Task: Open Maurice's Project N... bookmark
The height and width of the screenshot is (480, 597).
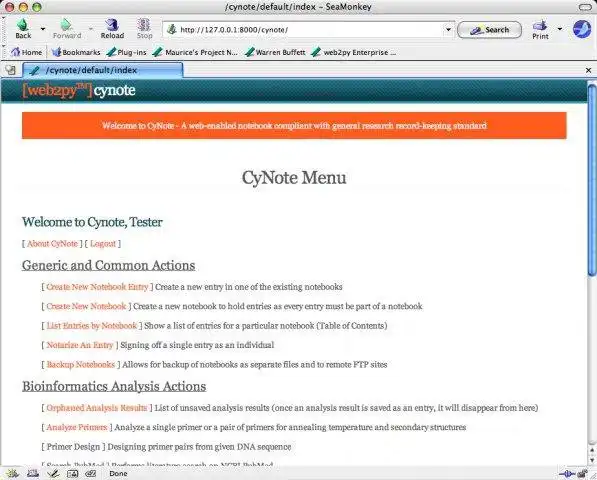Action: pos(195,52)
